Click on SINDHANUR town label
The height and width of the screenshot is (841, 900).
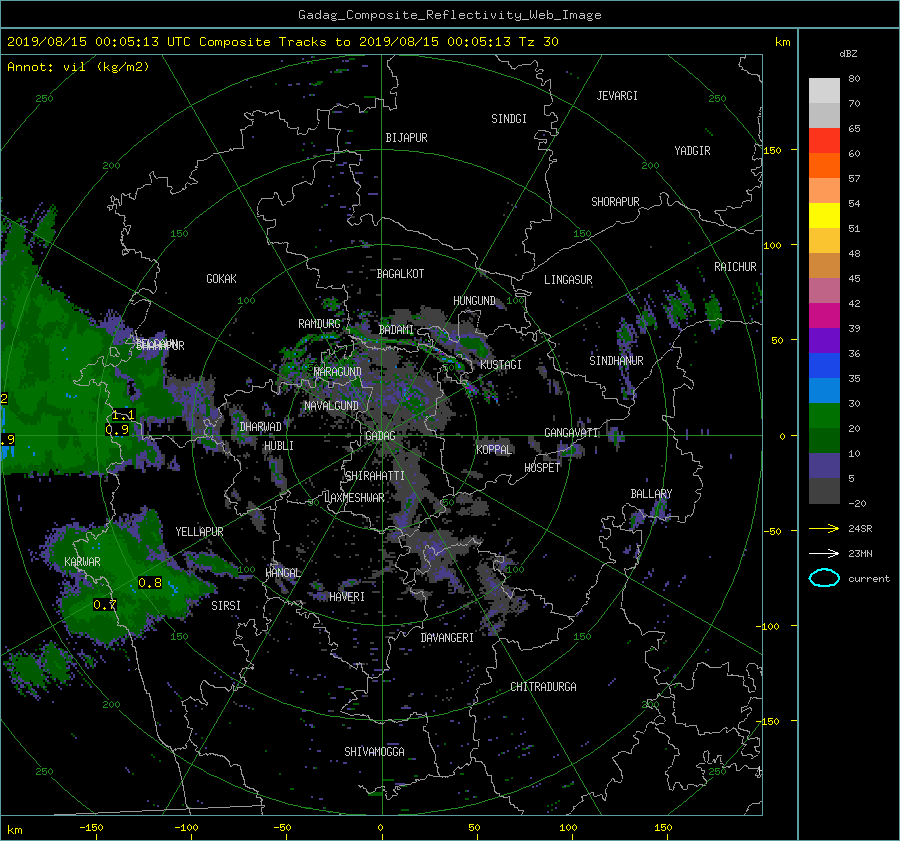tap(616, 361)
